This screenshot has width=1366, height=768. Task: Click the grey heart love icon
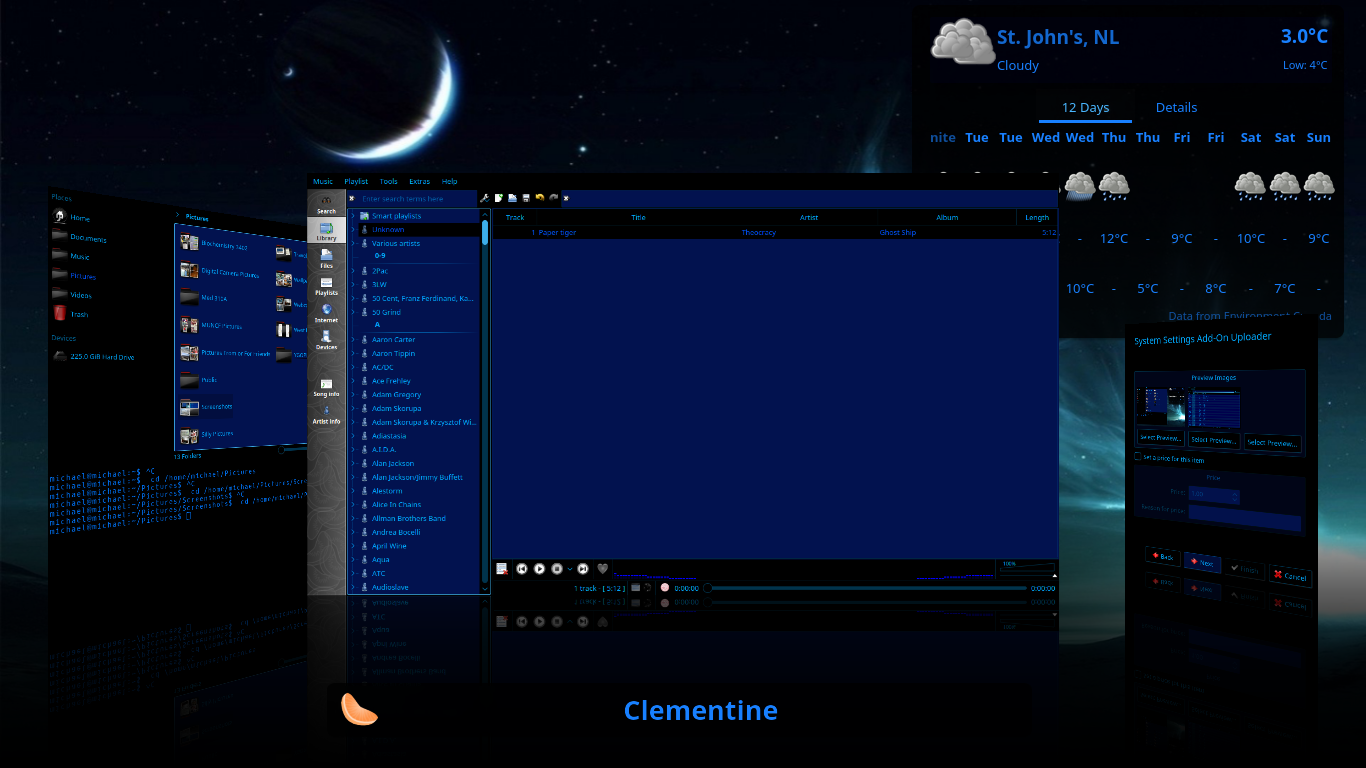point(602,568)
